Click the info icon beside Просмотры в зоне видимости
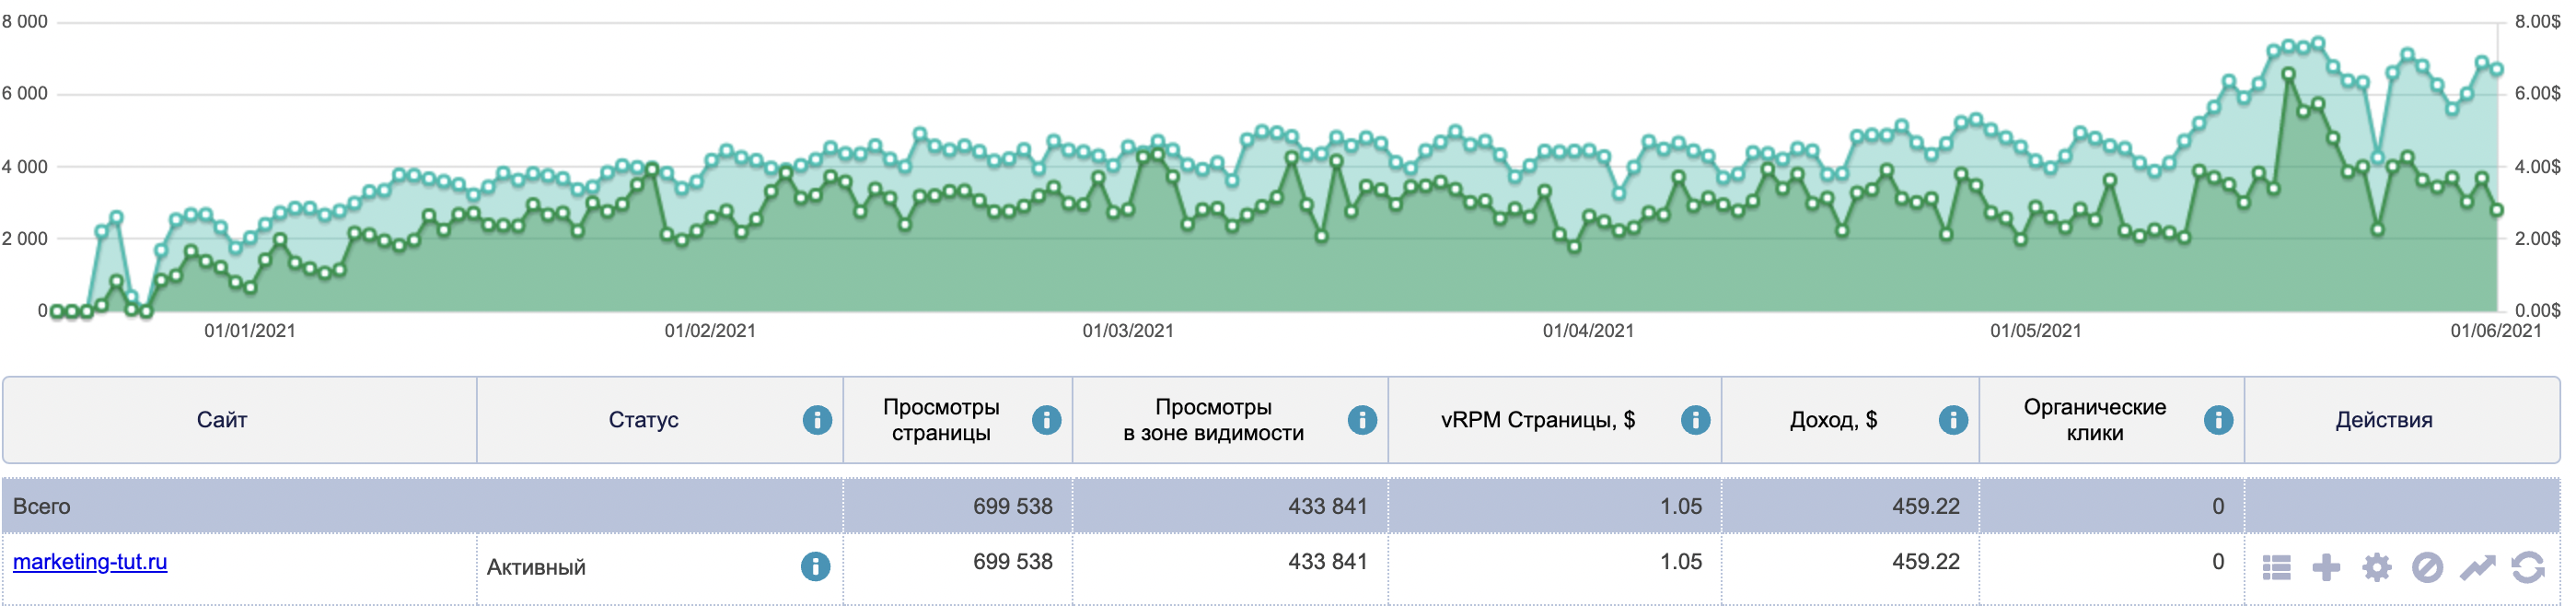This screenshot has width=2576, height=606. click(1362, 420)
